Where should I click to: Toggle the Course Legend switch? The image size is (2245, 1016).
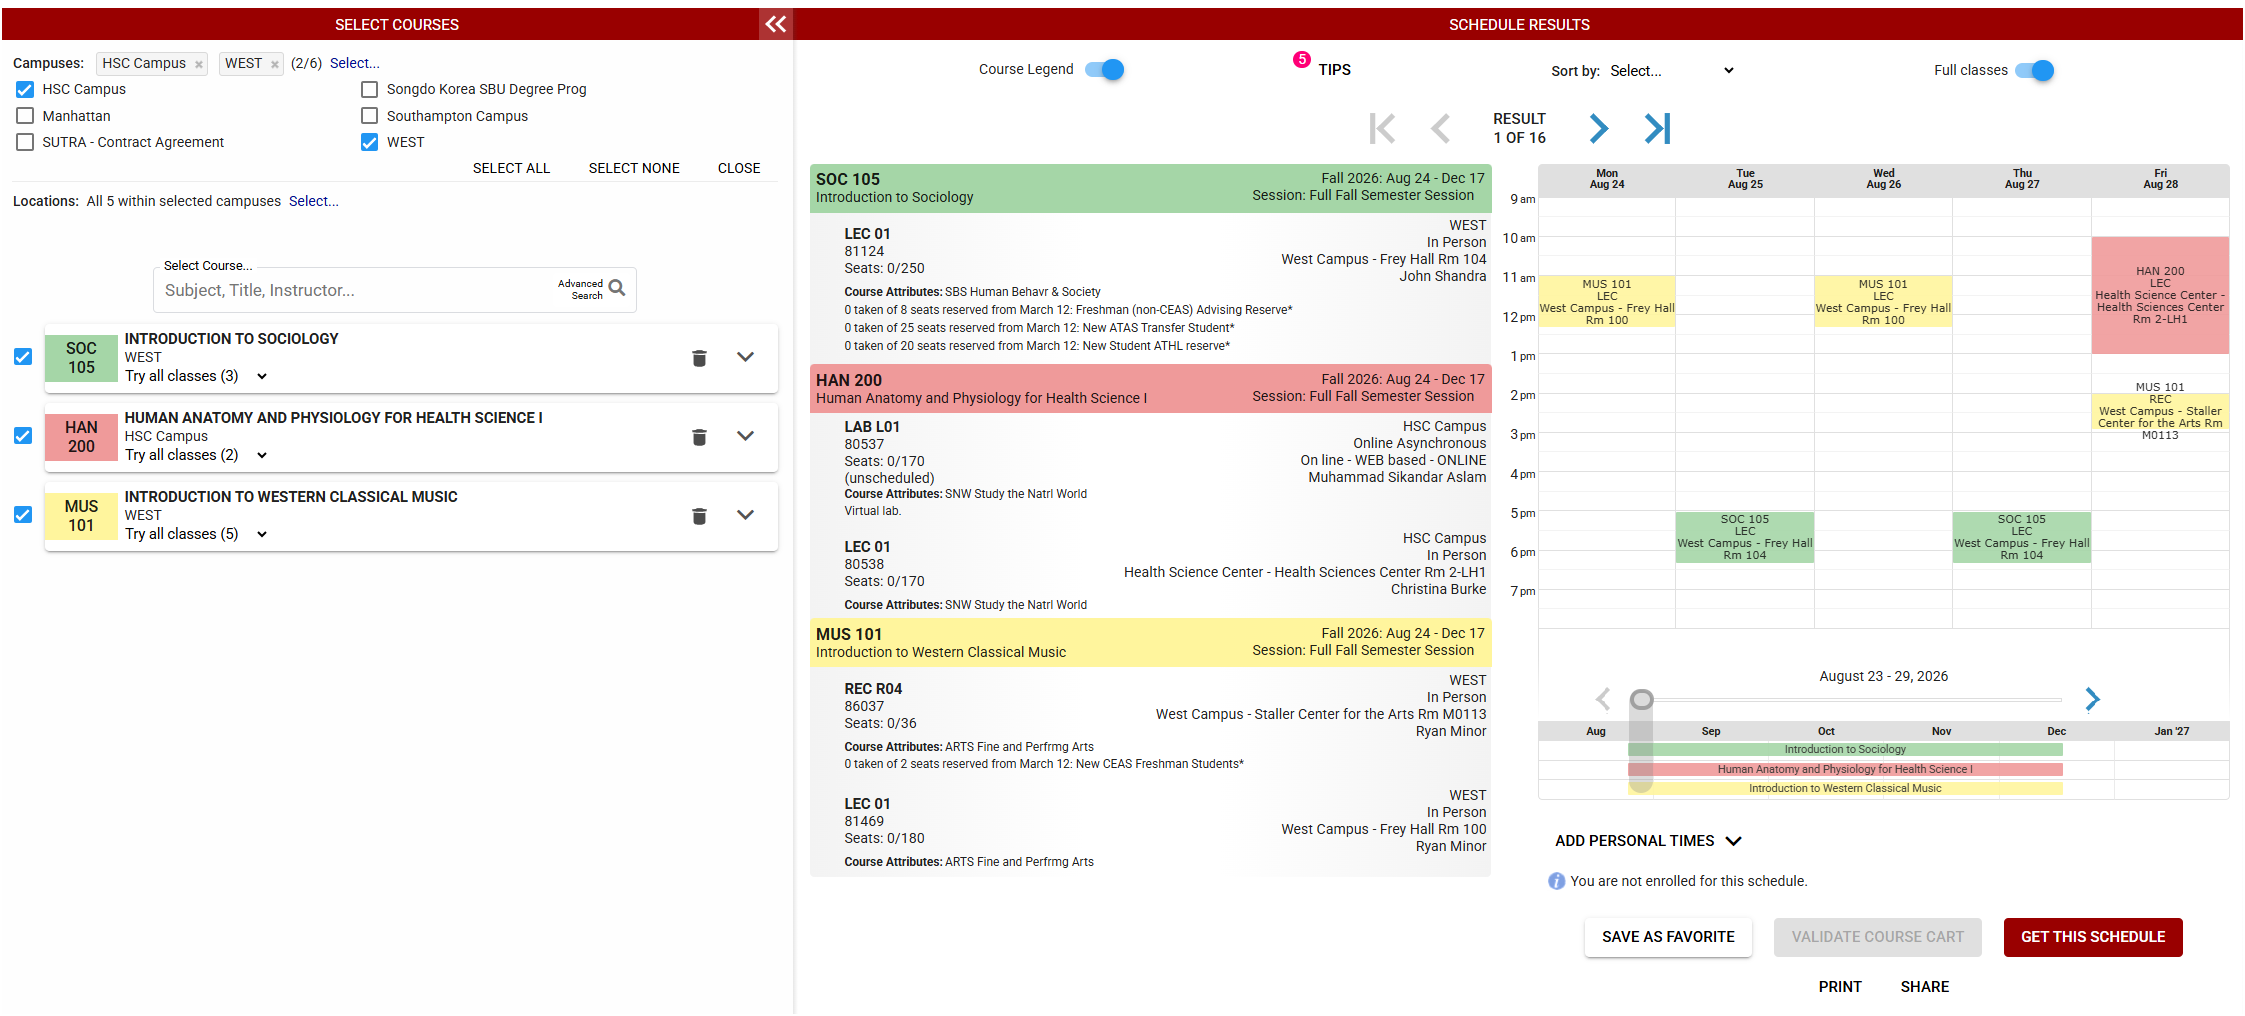tap(1105, 69)
